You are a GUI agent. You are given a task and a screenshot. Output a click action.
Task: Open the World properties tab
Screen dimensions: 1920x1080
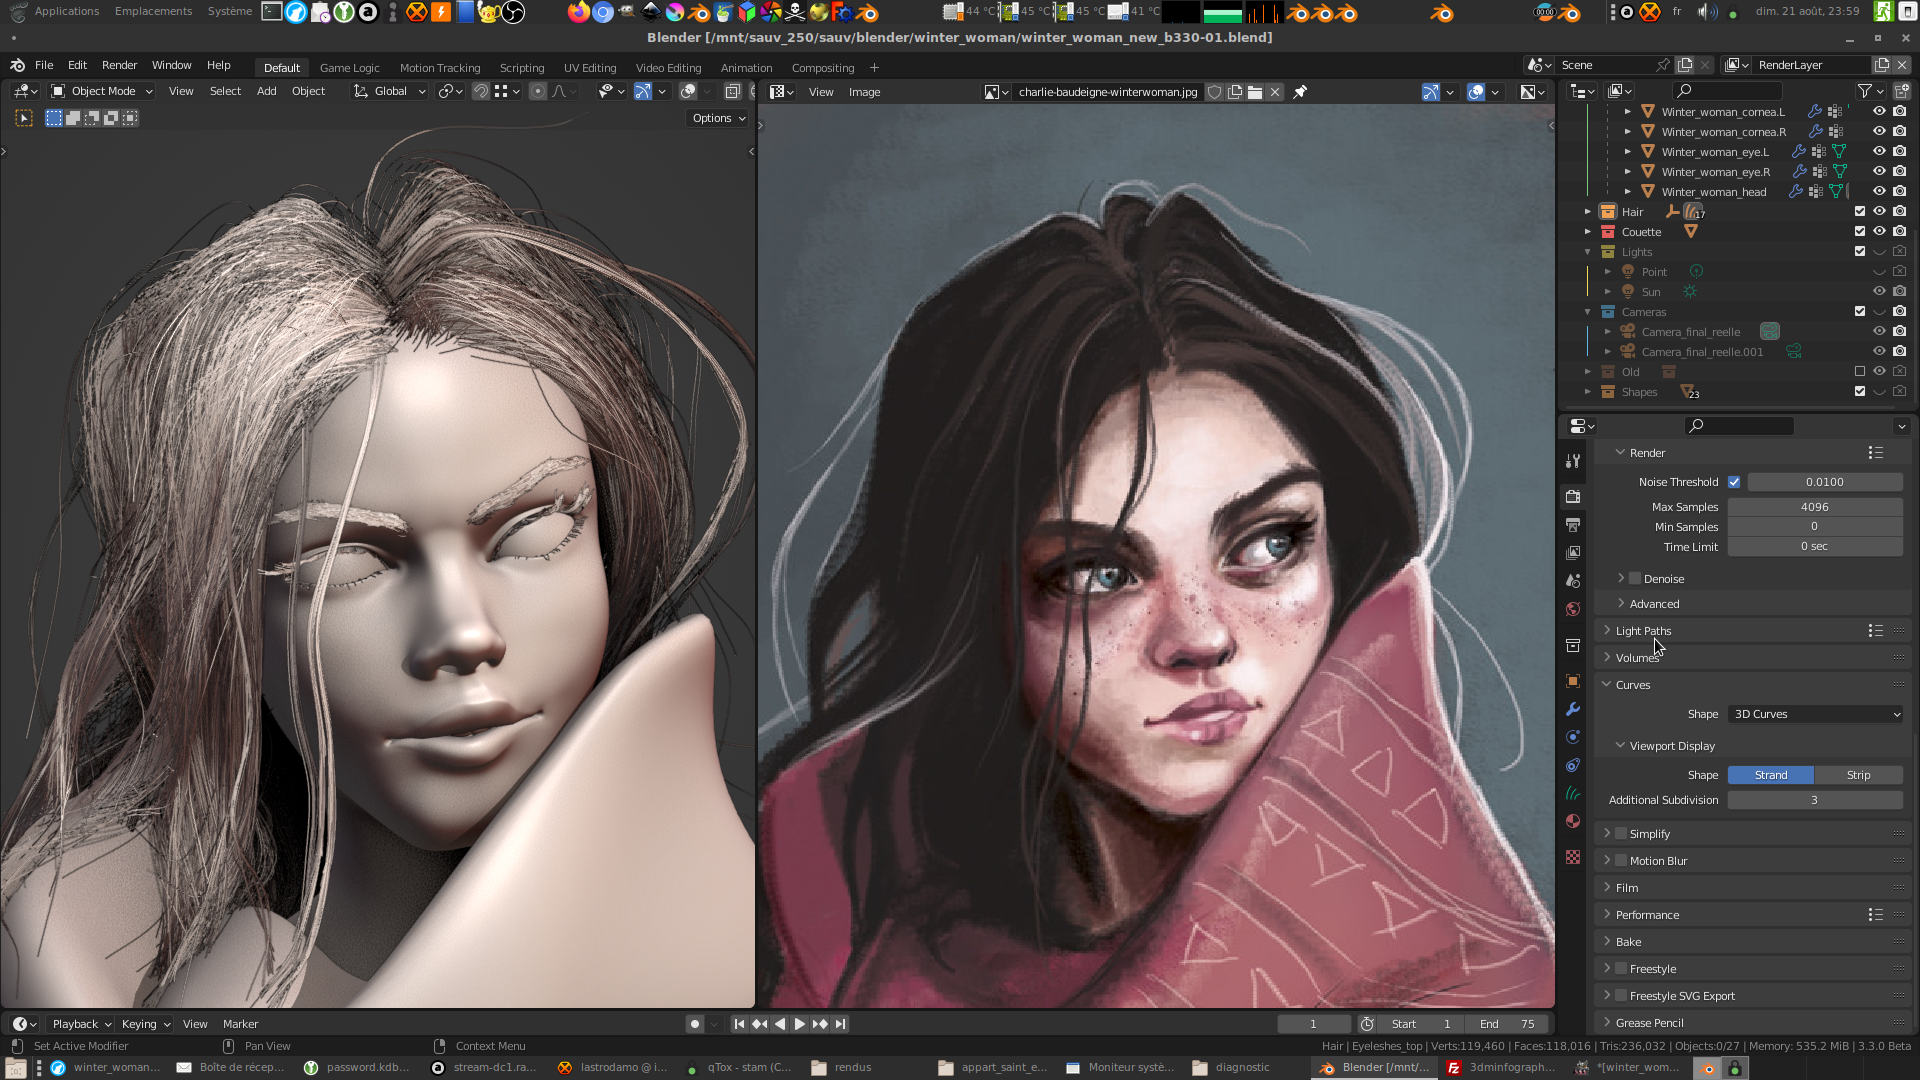tap(1573, 608)
